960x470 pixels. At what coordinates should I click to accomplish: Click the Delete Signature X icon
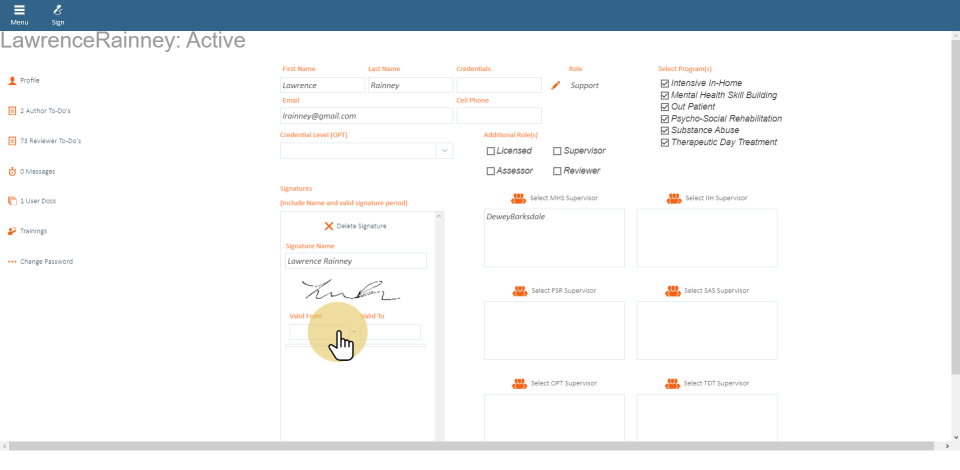[329, 226]
